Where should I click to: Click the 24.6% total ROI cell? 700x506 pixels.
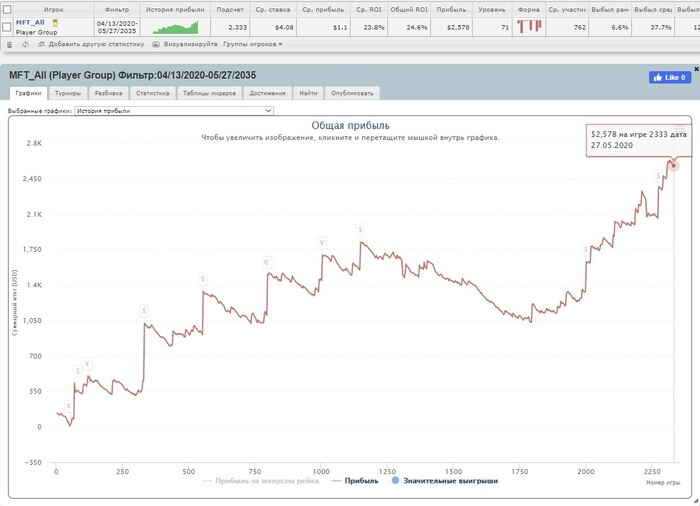click(409, 27)
